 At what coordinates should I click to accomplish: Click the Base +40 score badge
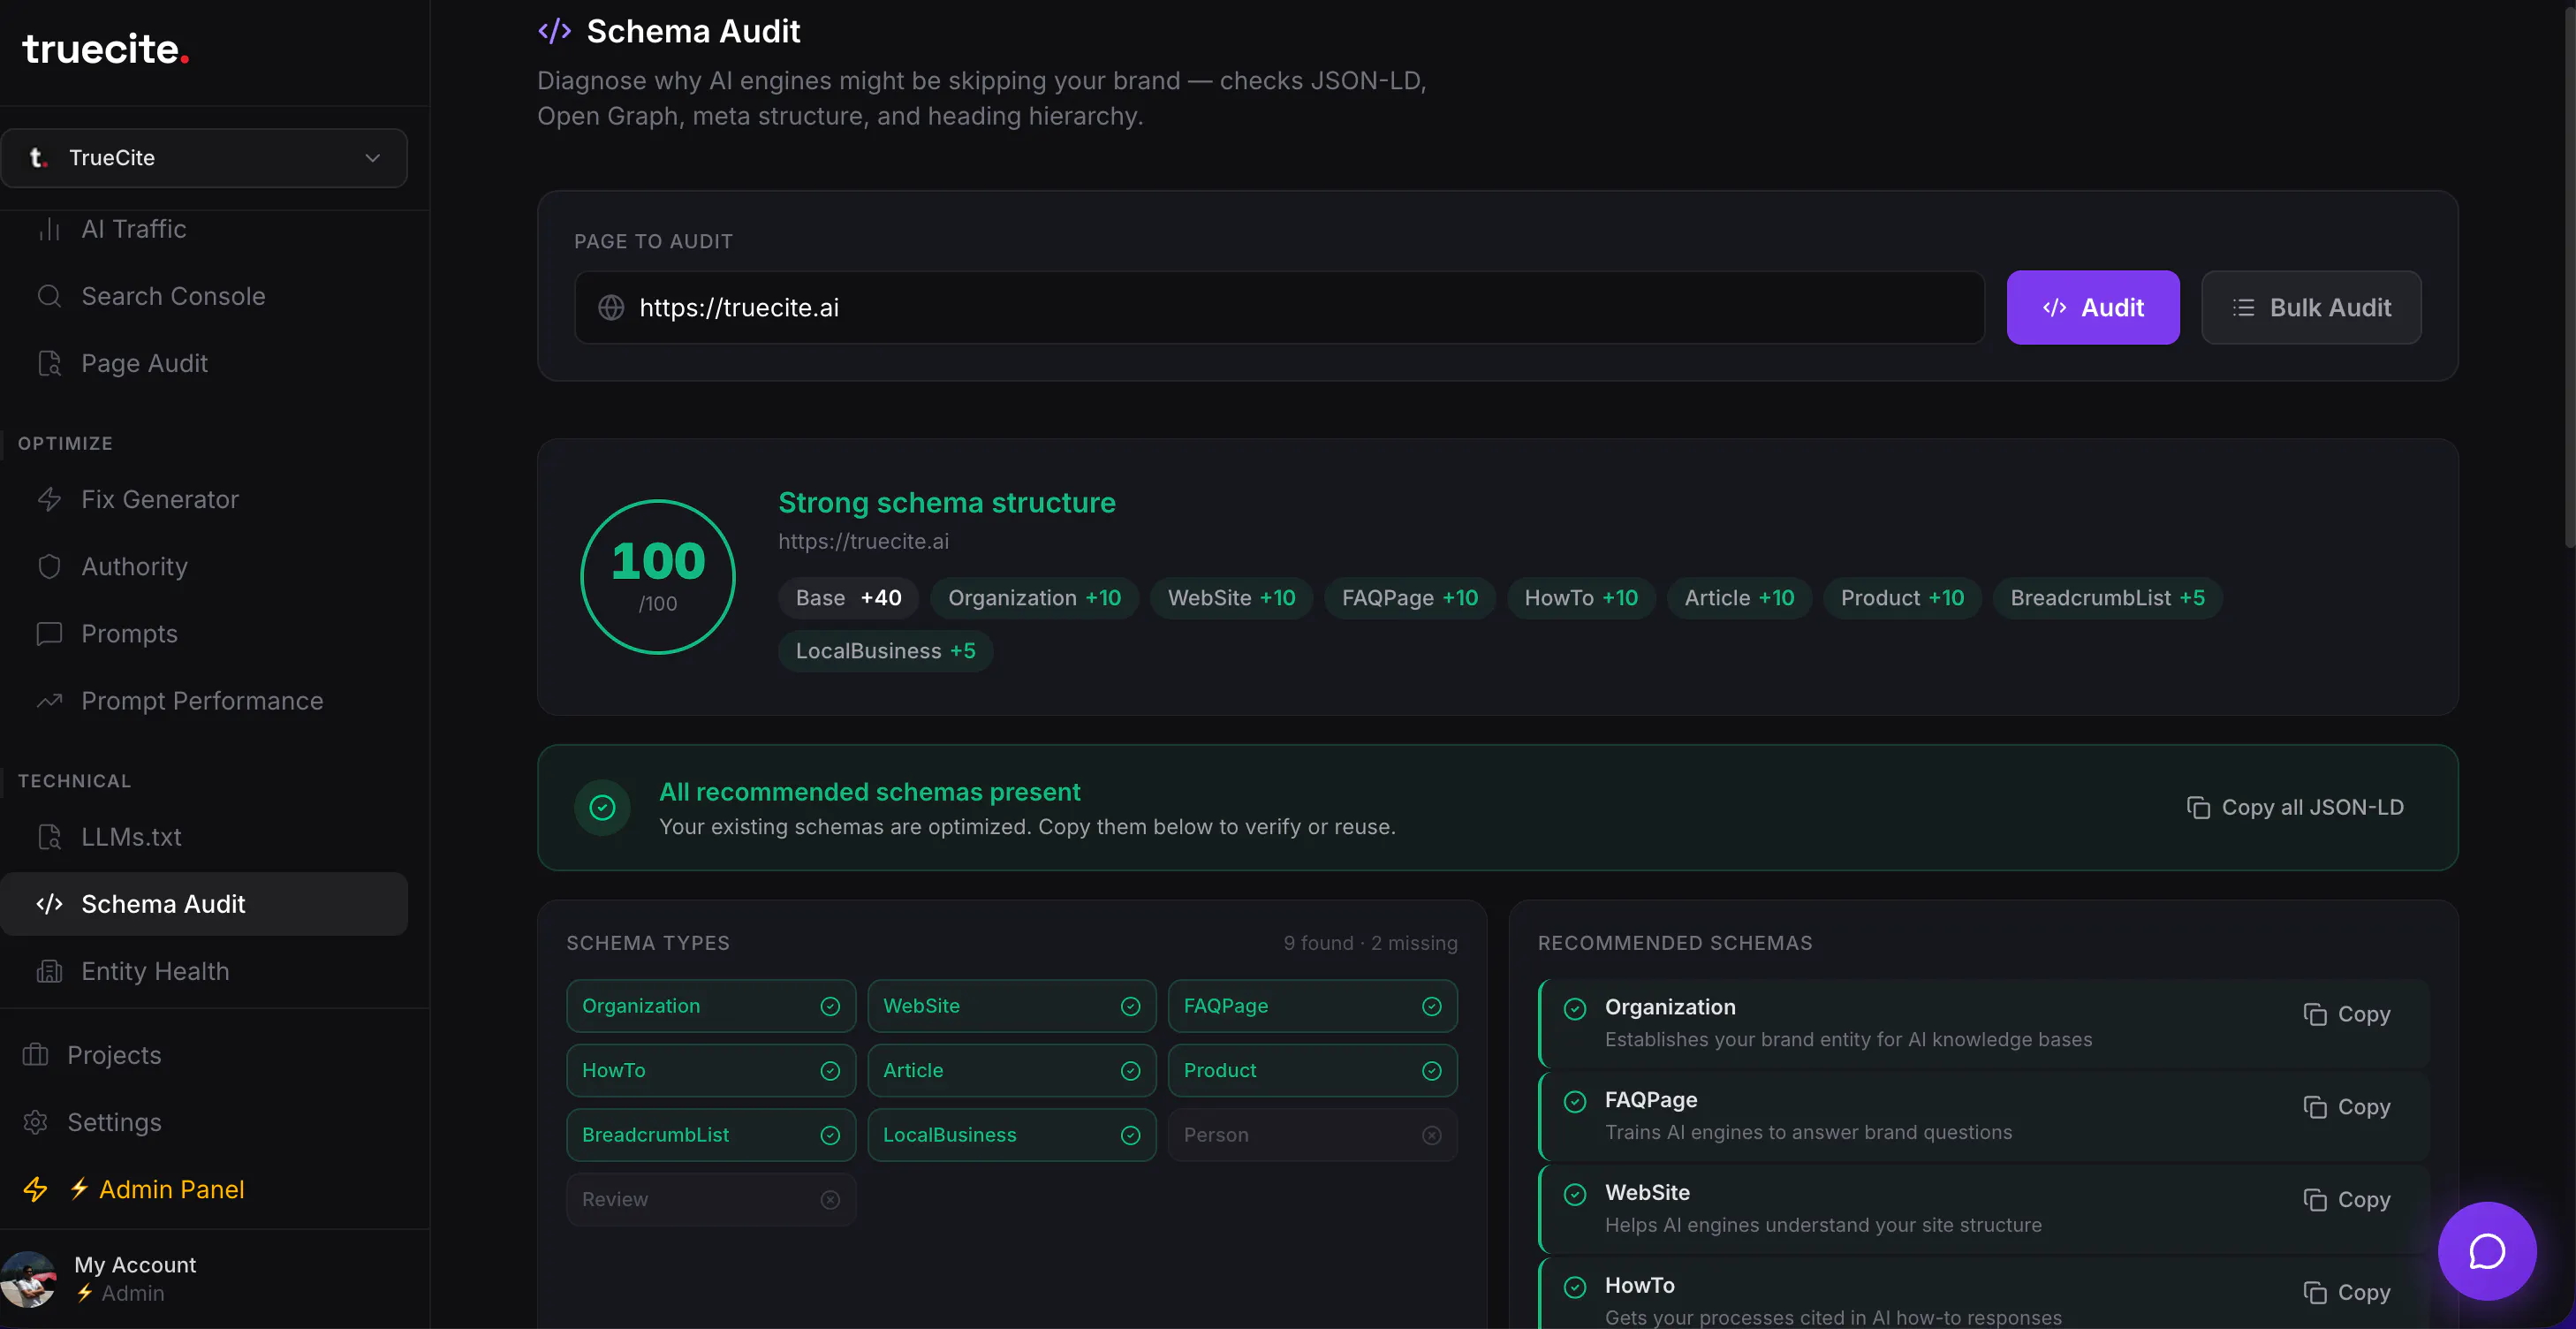(848, 598)
